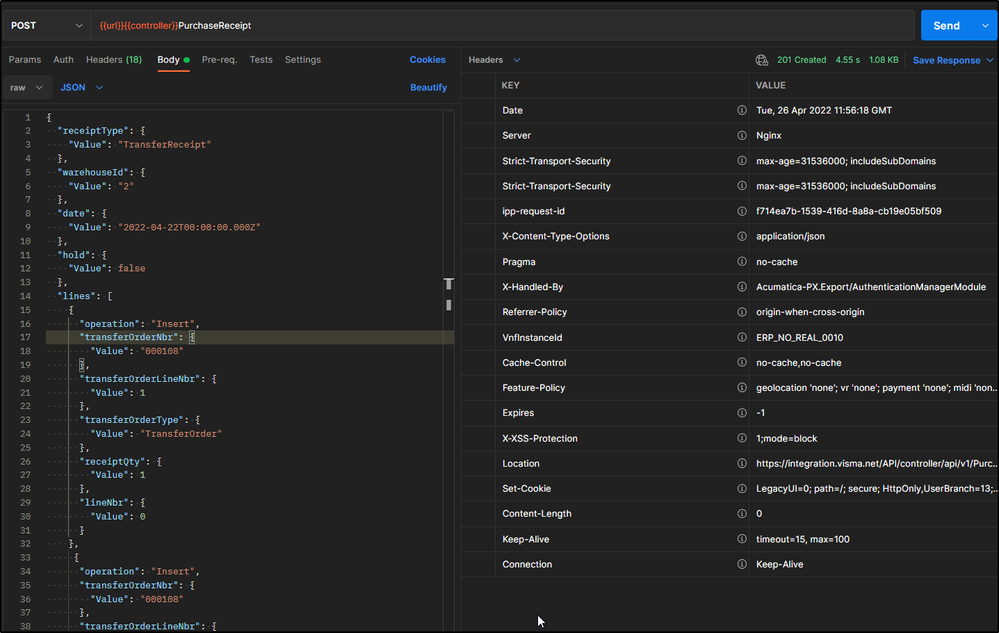The height and width of the screenshot is (633, 999).
Task: Open the Tests tab
Action: tap(261, 60)
